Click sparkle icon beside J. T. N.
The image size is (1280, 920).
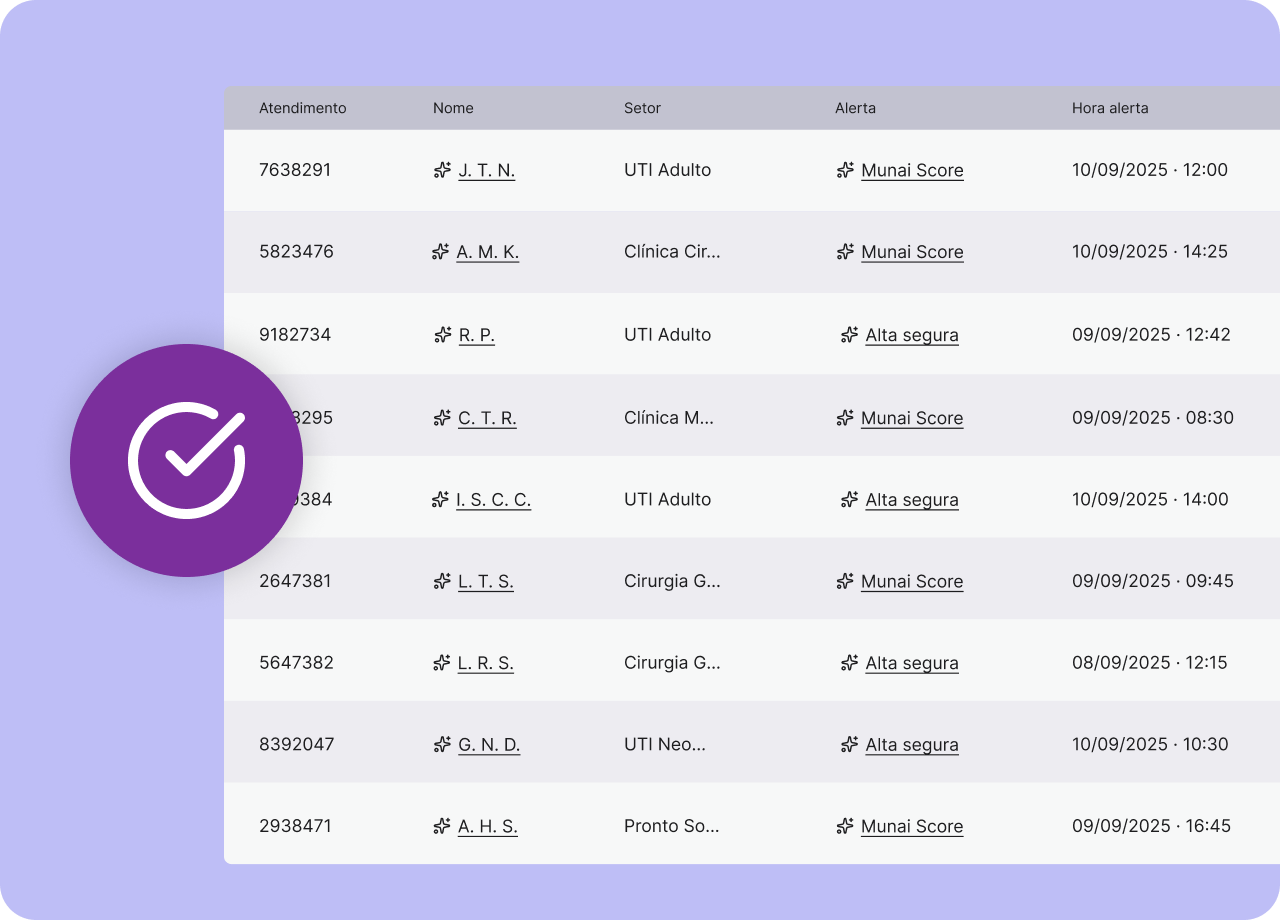pyautogui.click(x=442, y=170)
